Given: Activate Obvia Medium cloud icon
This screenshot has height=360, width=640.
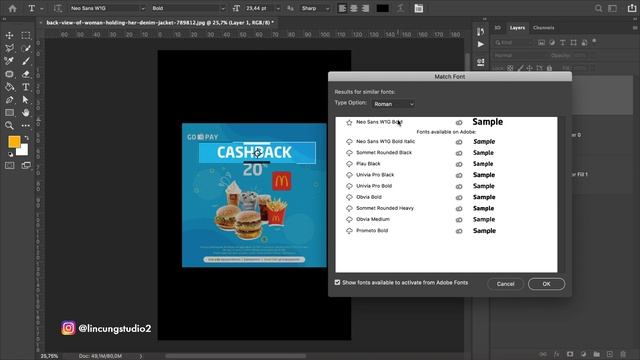Looking at the screenshot, I should tap(349, 220).
